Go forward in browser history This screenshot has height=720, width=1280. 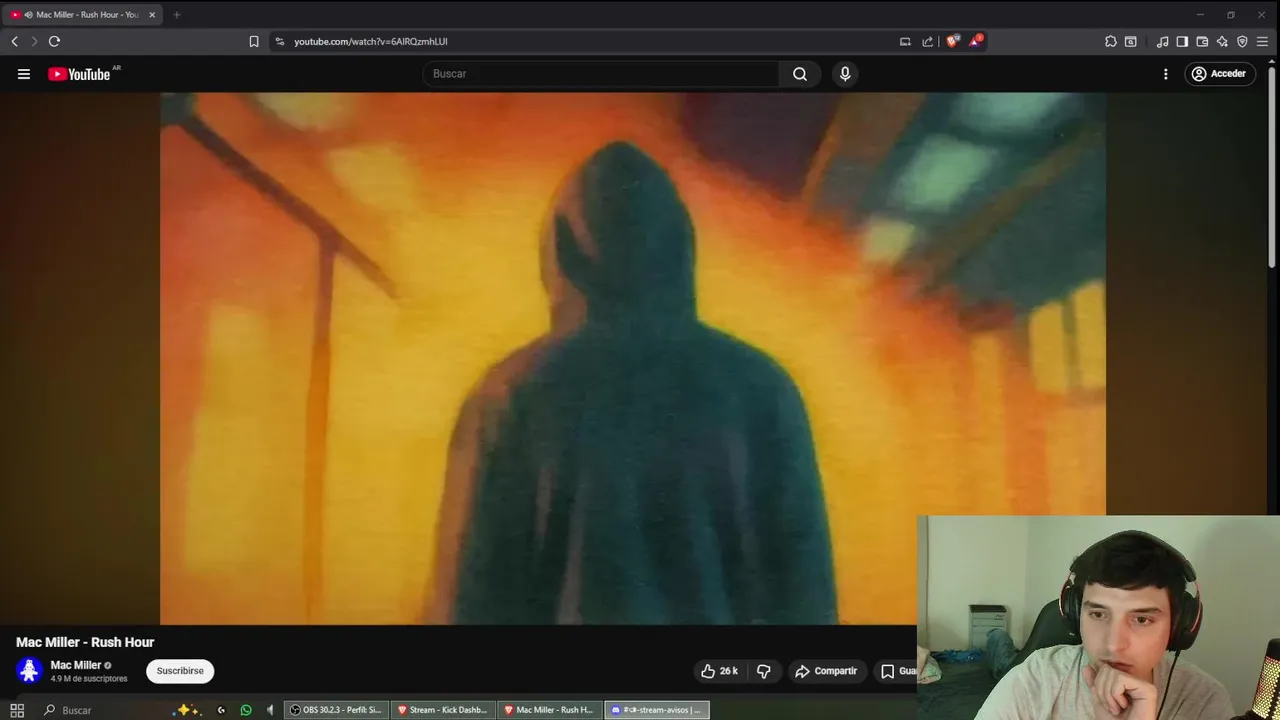[x=33, y=41]
